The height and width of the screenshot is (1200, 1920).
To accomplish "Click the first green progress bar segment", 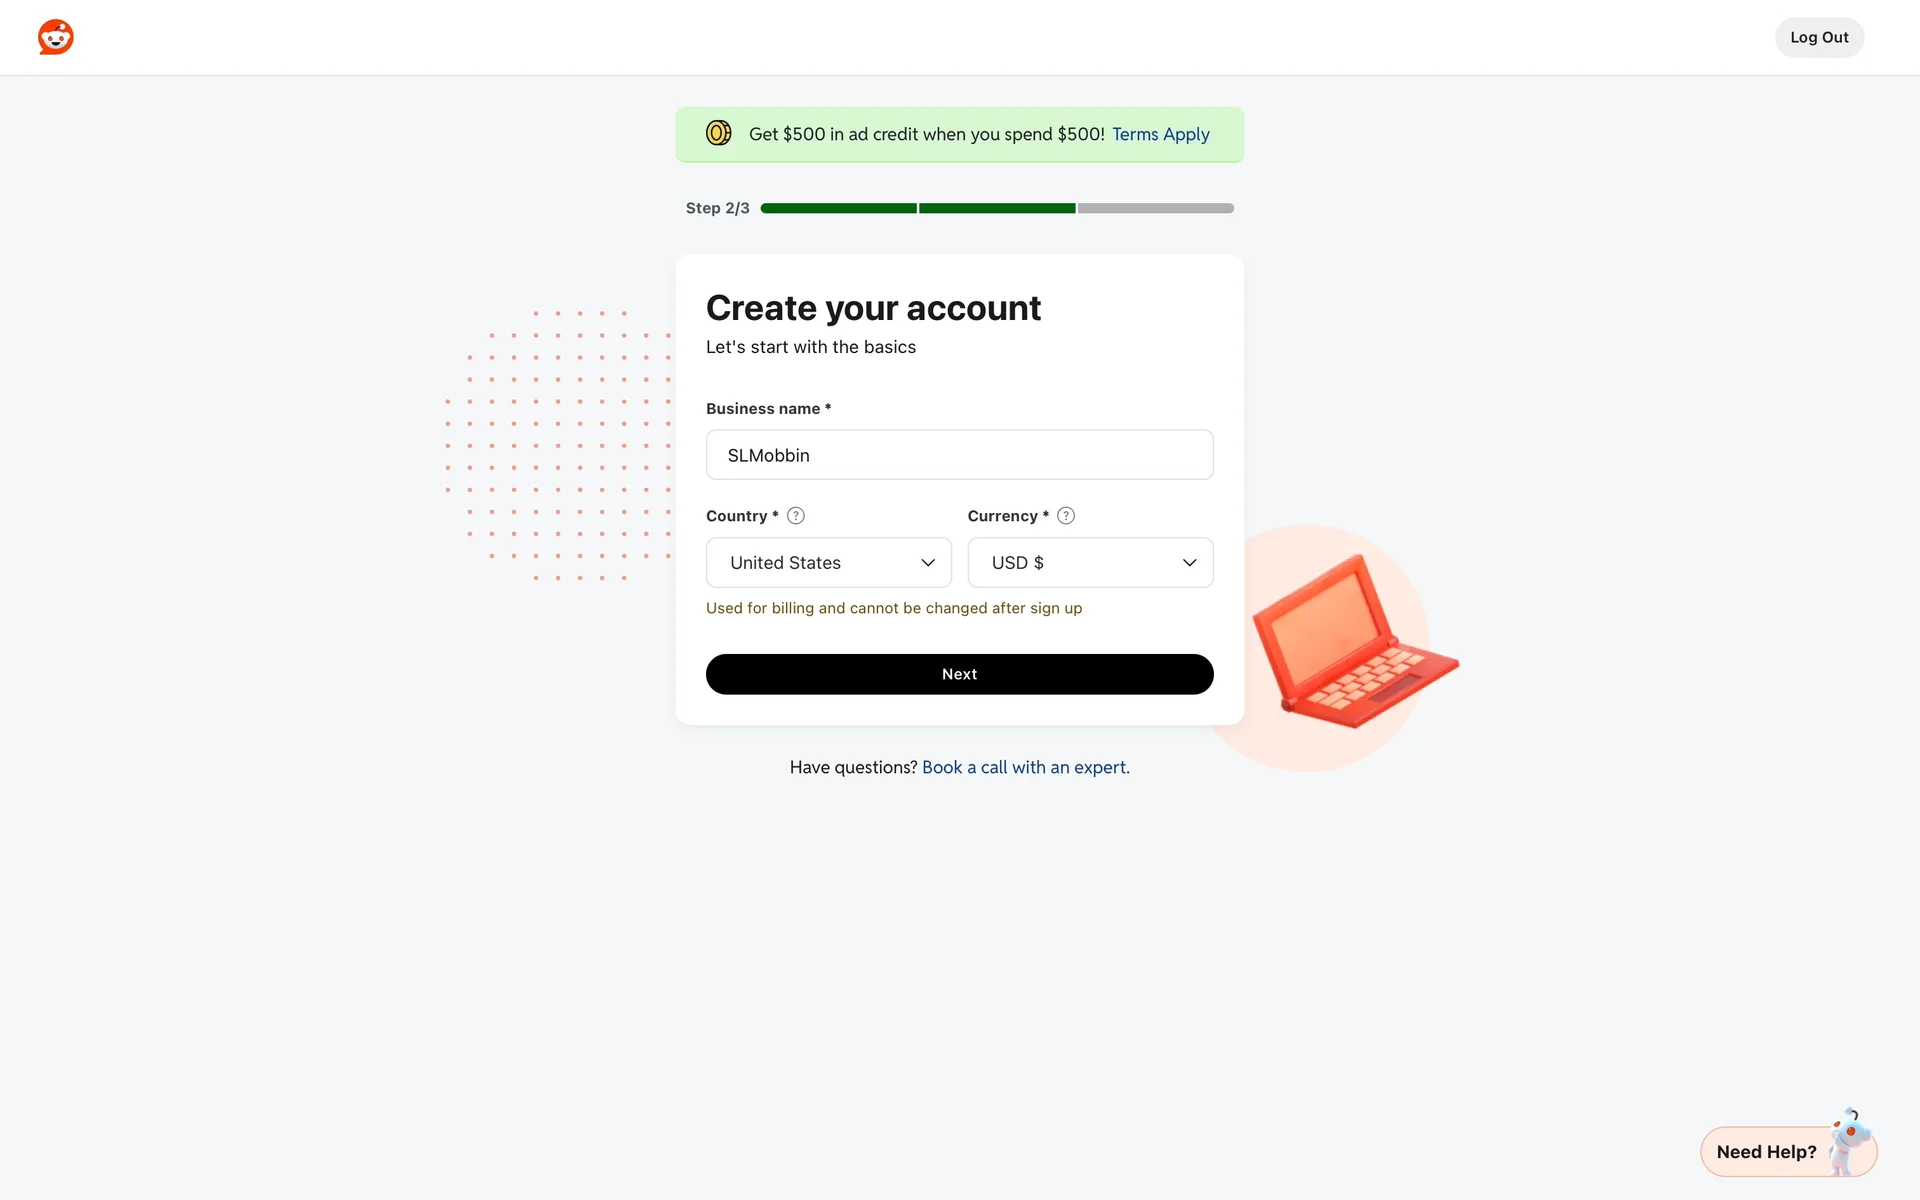I will click(x=838, y=208).
